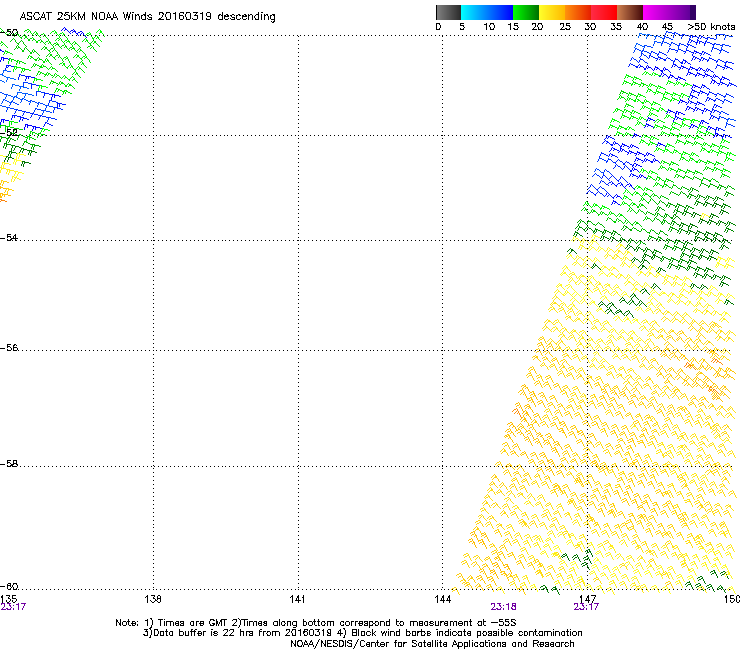Click the longitude label 141
Image resolution: width=740 pixels, height=650 pixels.
297,599
